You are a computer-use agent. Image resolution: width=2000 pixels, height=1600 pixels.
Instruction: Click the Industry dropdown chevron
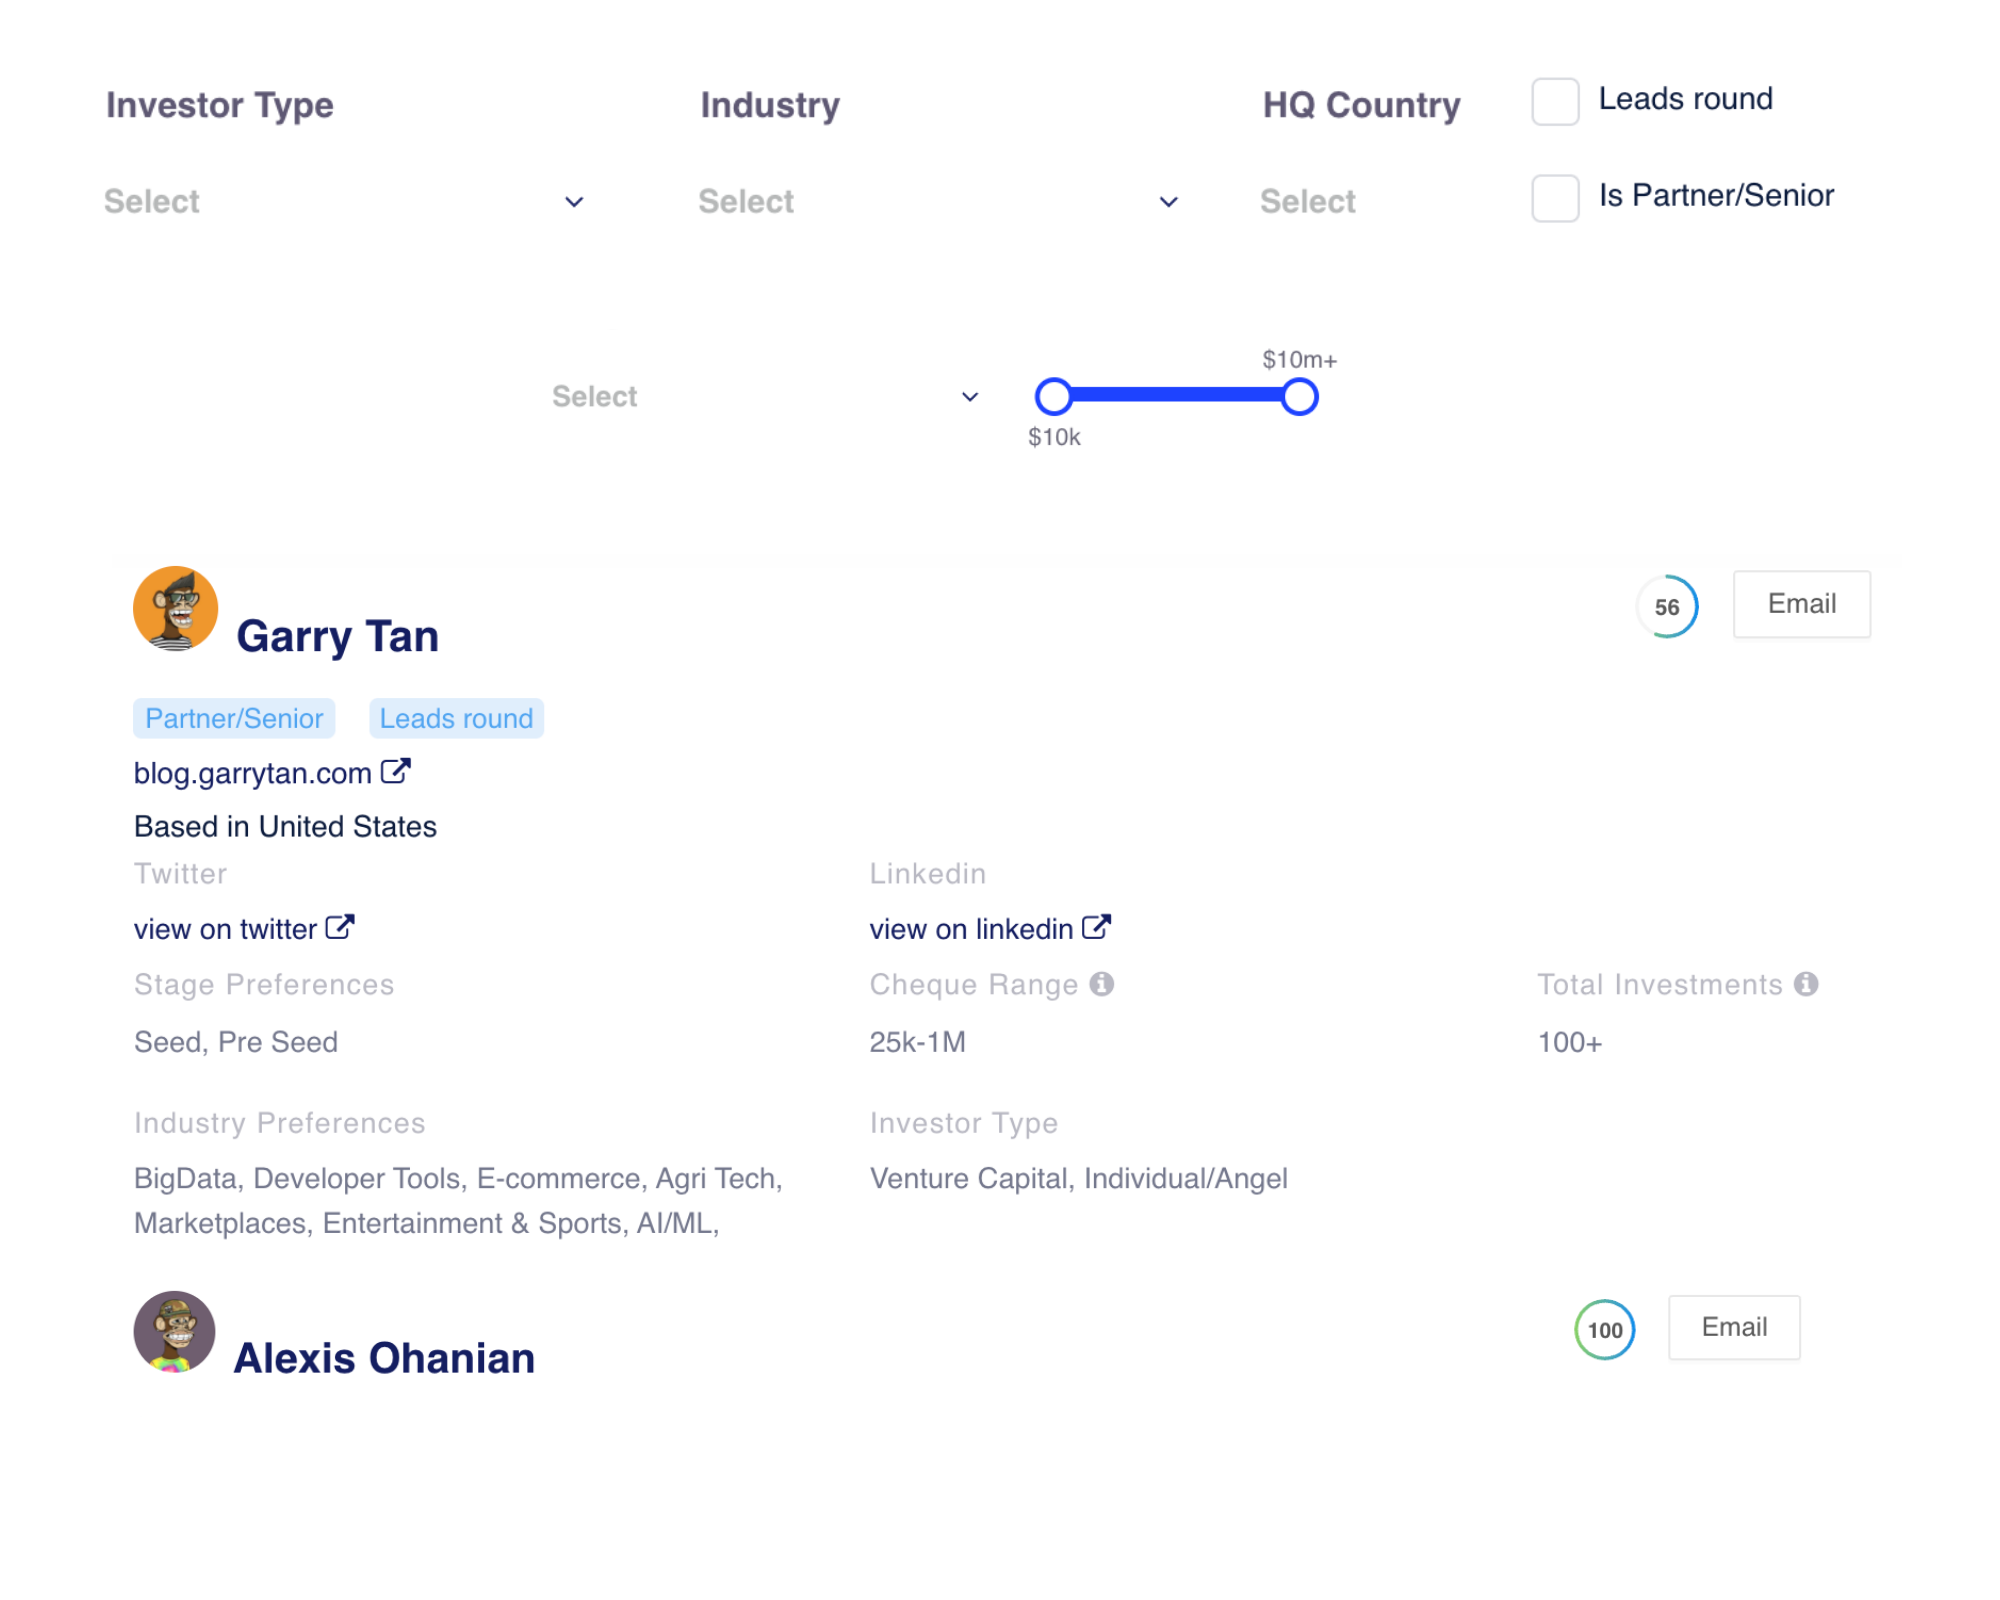click(x=1168, y=202)
